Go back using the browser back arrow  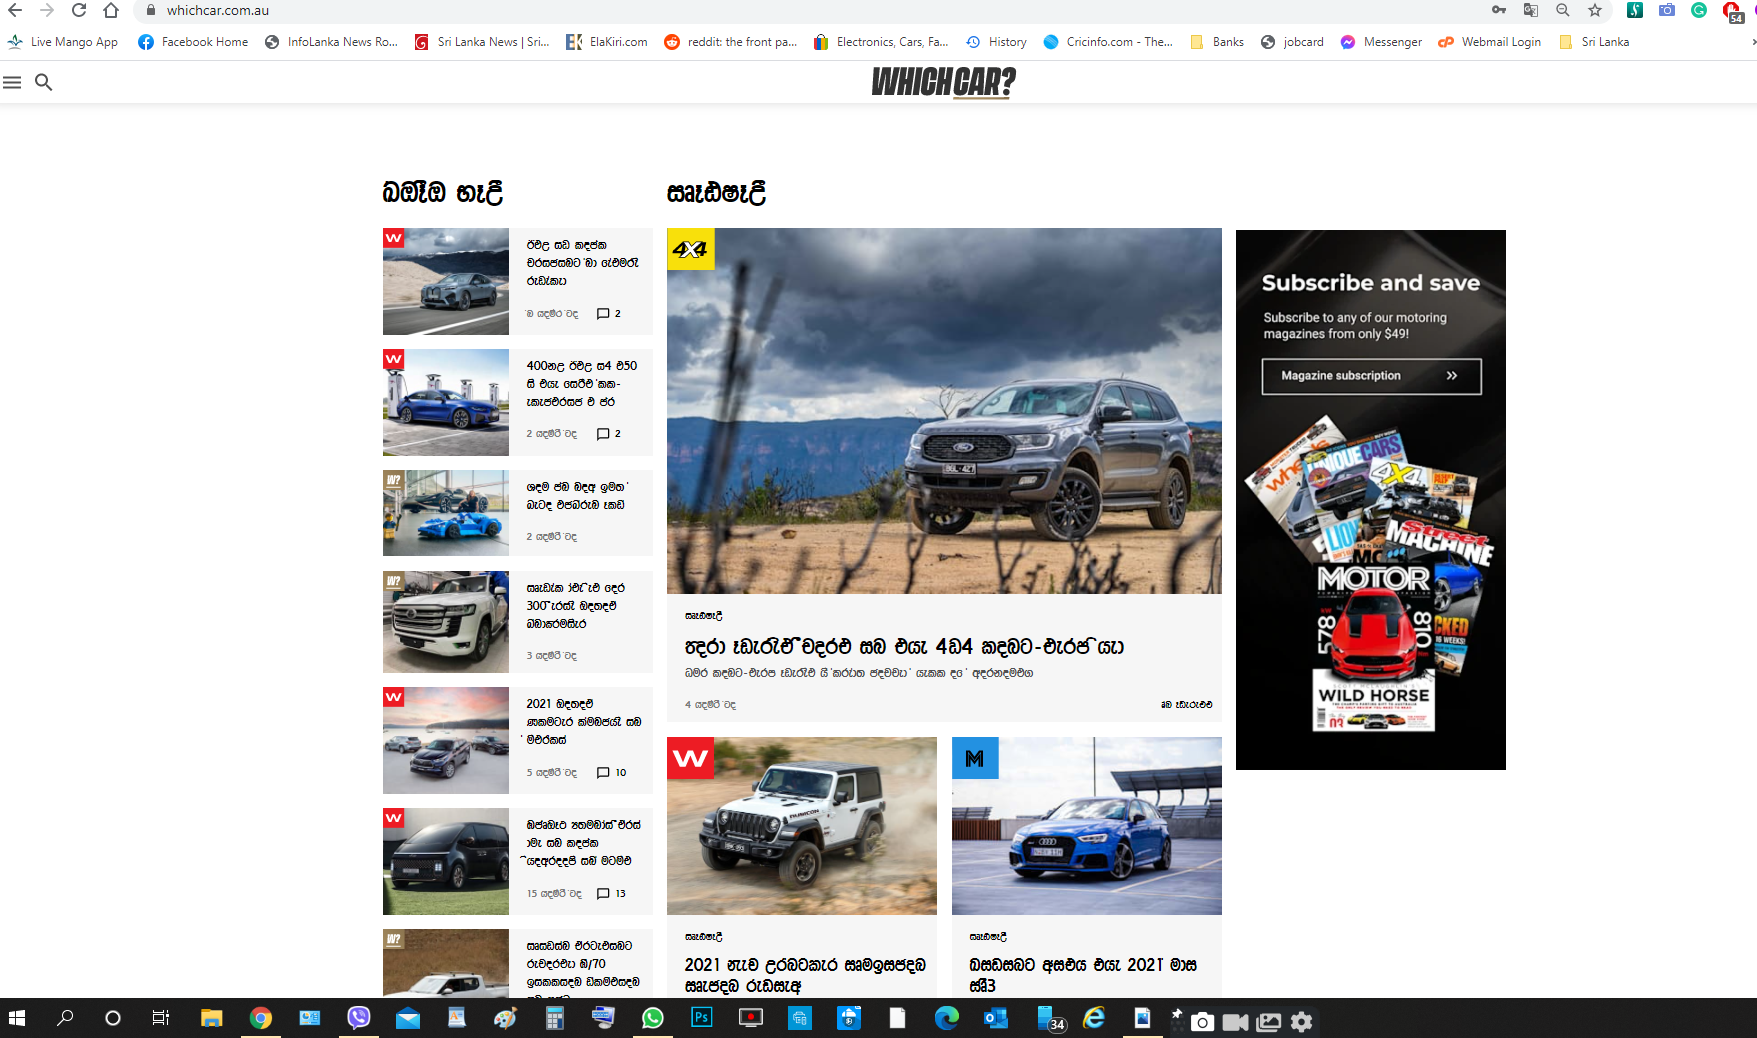(15, 10)
